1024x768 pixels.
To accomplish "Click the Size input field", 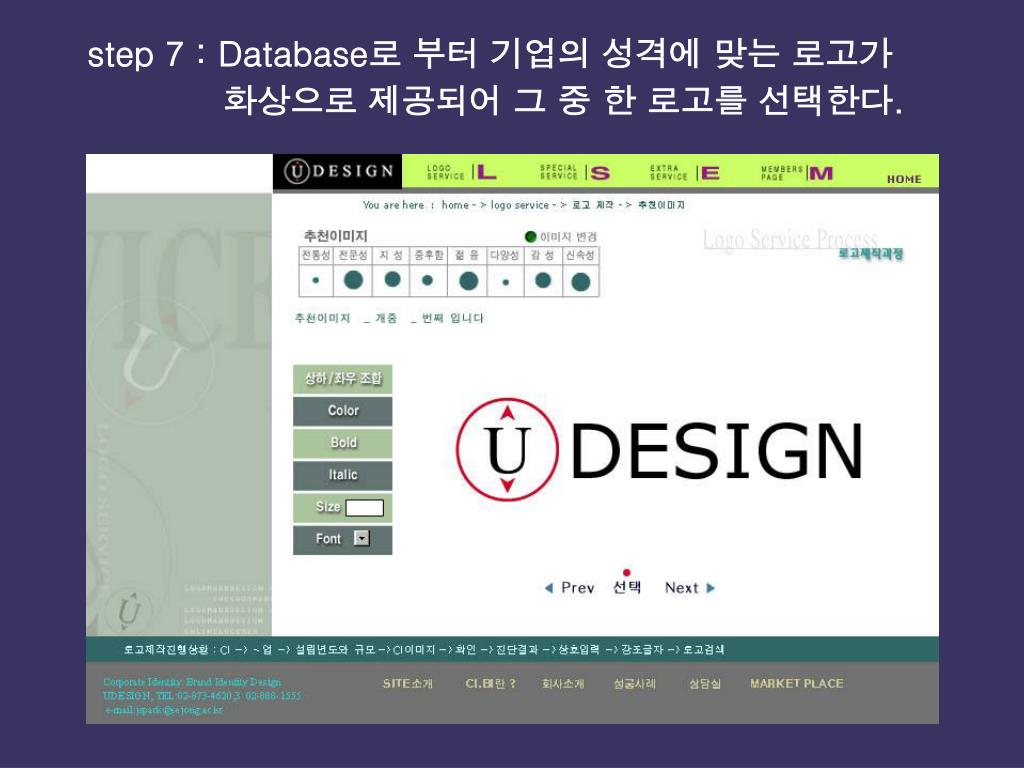I will click(x=364, y=507).
